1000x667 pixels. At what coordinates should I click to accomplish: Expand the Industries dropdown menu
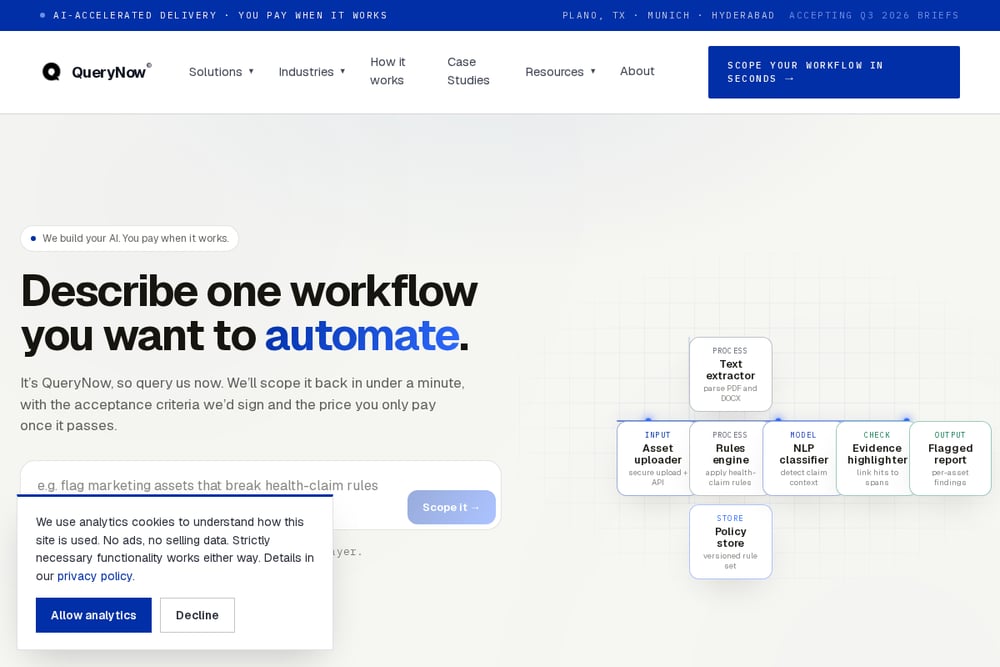312,72
